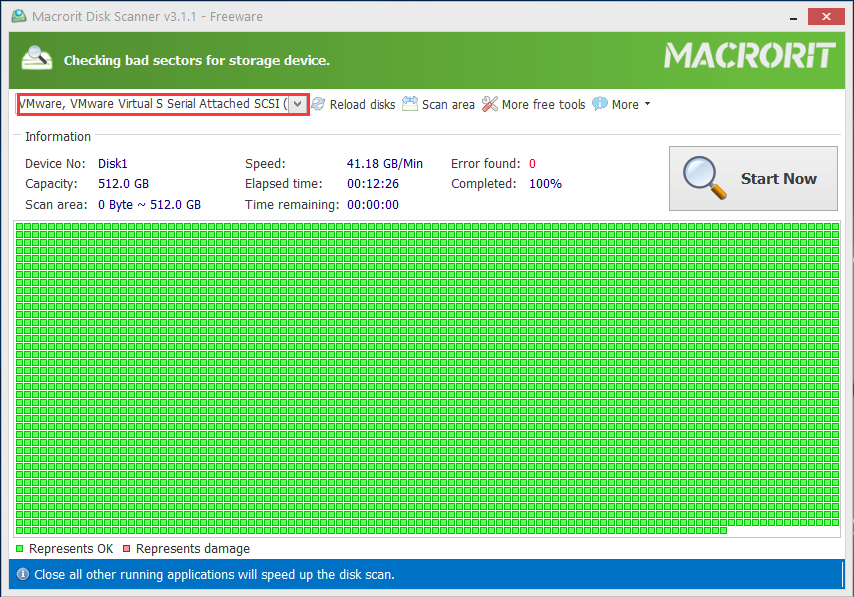This screenshot has height=597, width=854.
Task: Click the Speed value 41.18 GB/Min
Action: click(x=385, y=163)
